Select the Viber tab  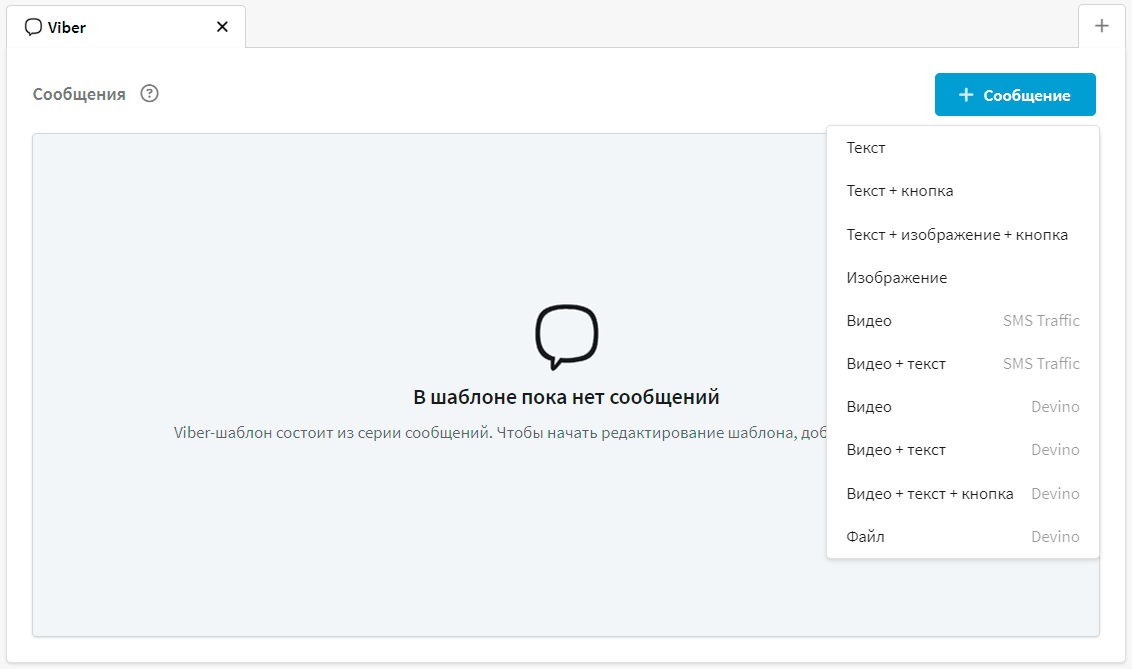[x=126, y=27]
